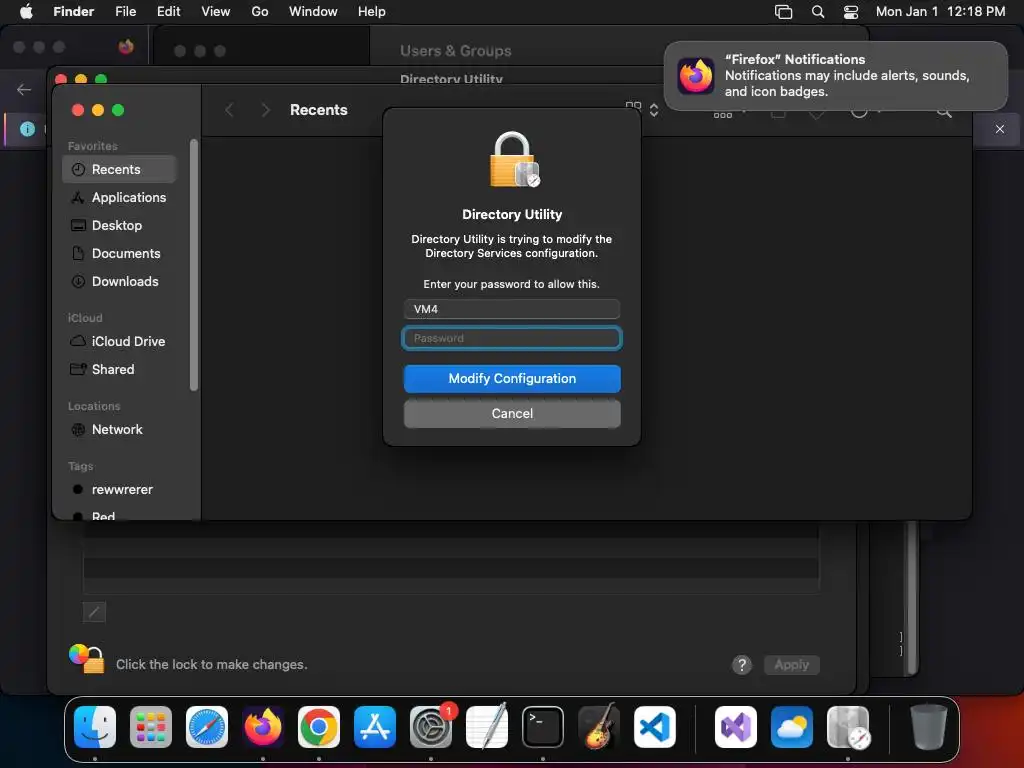The width and height of the screenshot is (1024, 768).
Task: Open the View menu
Action: tap(216, 12)
